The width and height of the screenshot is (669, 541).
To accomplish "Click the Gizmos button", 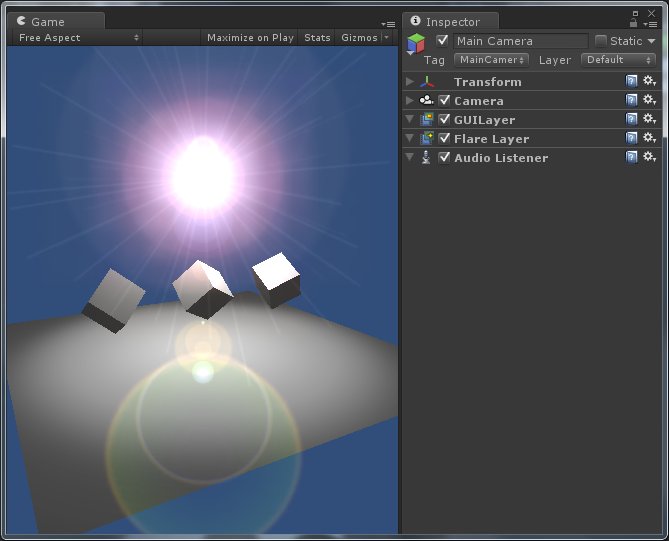I will pos(359,38).
